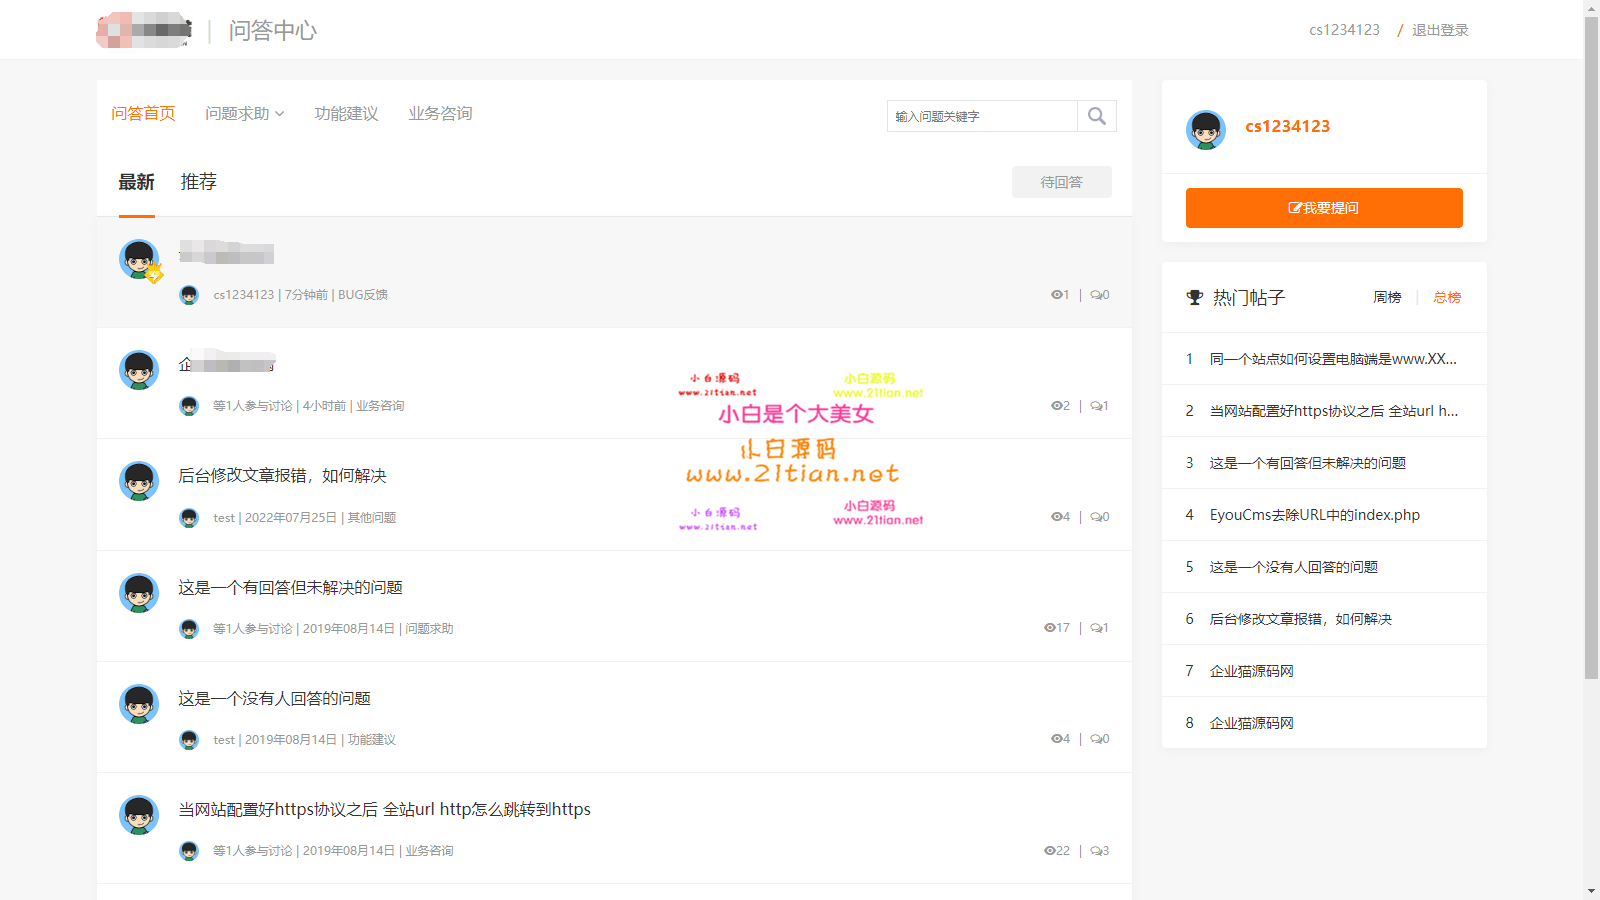Click the site logo in header
The image size is (1600, 900).
[x=144, y=30]
